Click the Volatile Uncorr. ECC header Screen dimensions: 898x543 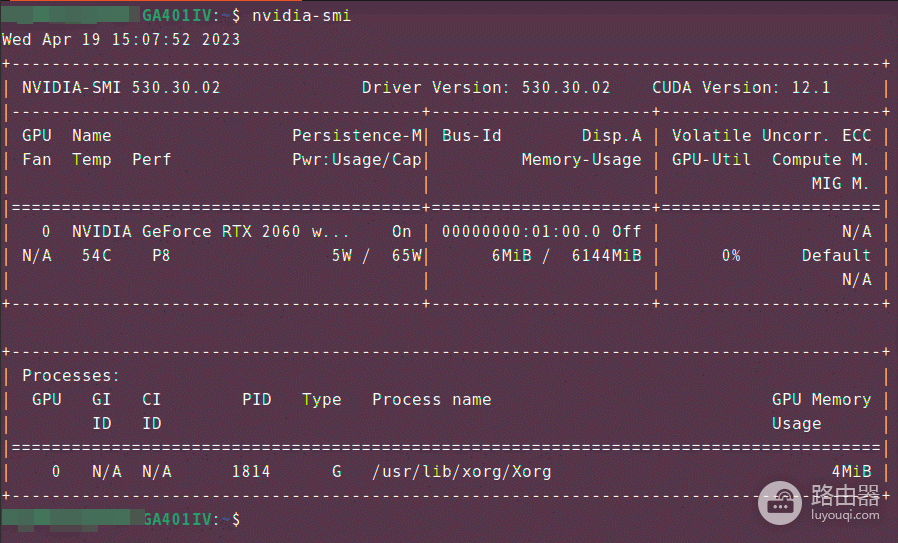point(771,136)
